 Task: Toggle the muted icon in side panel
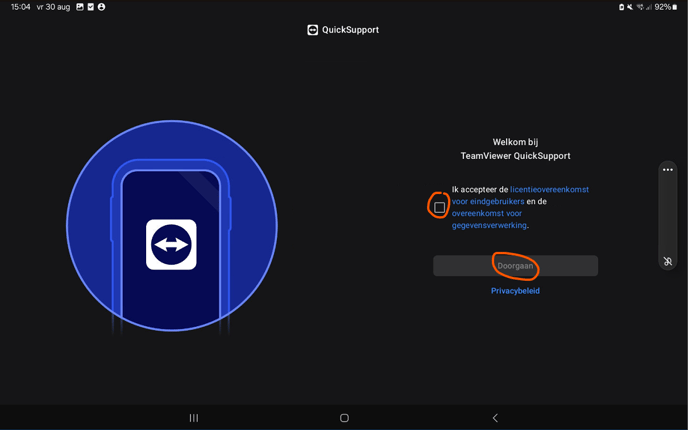pos(667,261)
